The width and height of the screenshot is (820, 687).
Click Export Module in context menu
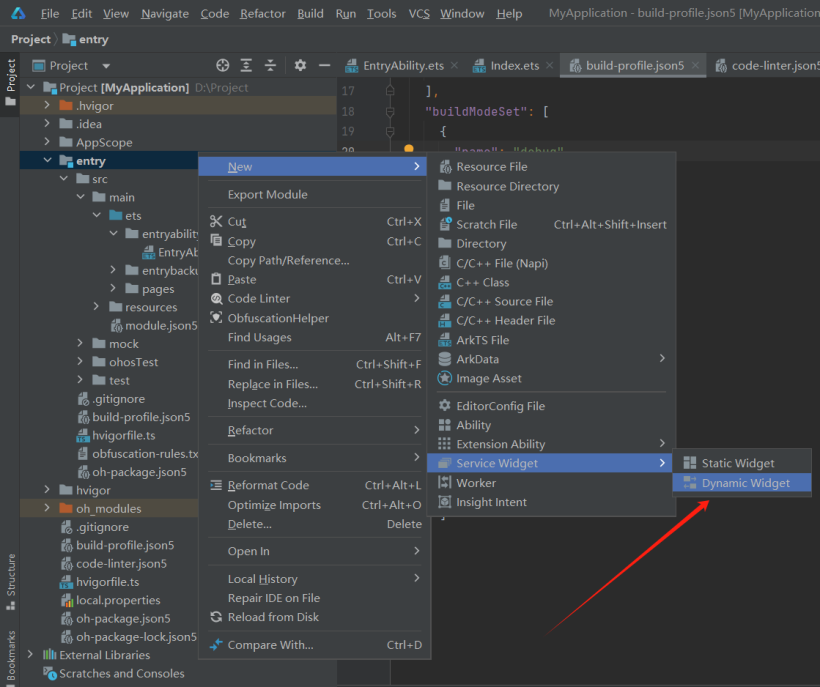[x=315, y=194]
